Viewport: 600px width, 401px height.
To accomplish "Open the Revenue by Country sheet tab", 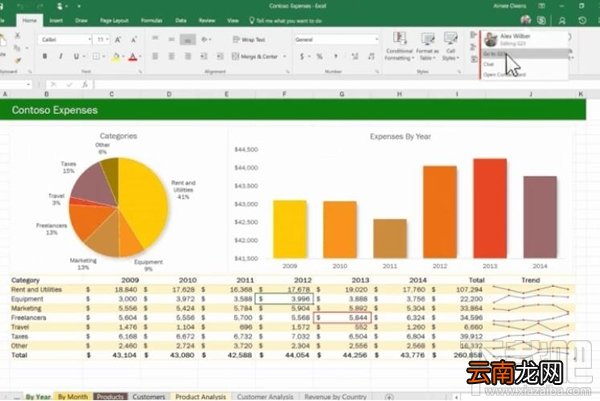I will [x=336, y=397].
